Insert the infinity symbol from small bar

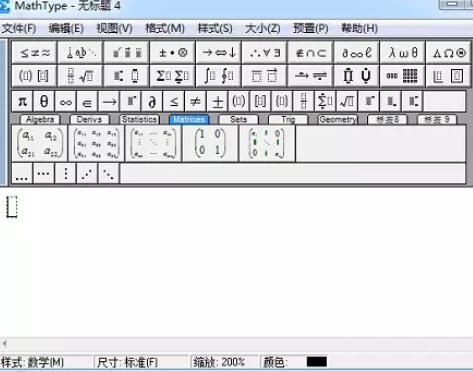tap(66, 101)
